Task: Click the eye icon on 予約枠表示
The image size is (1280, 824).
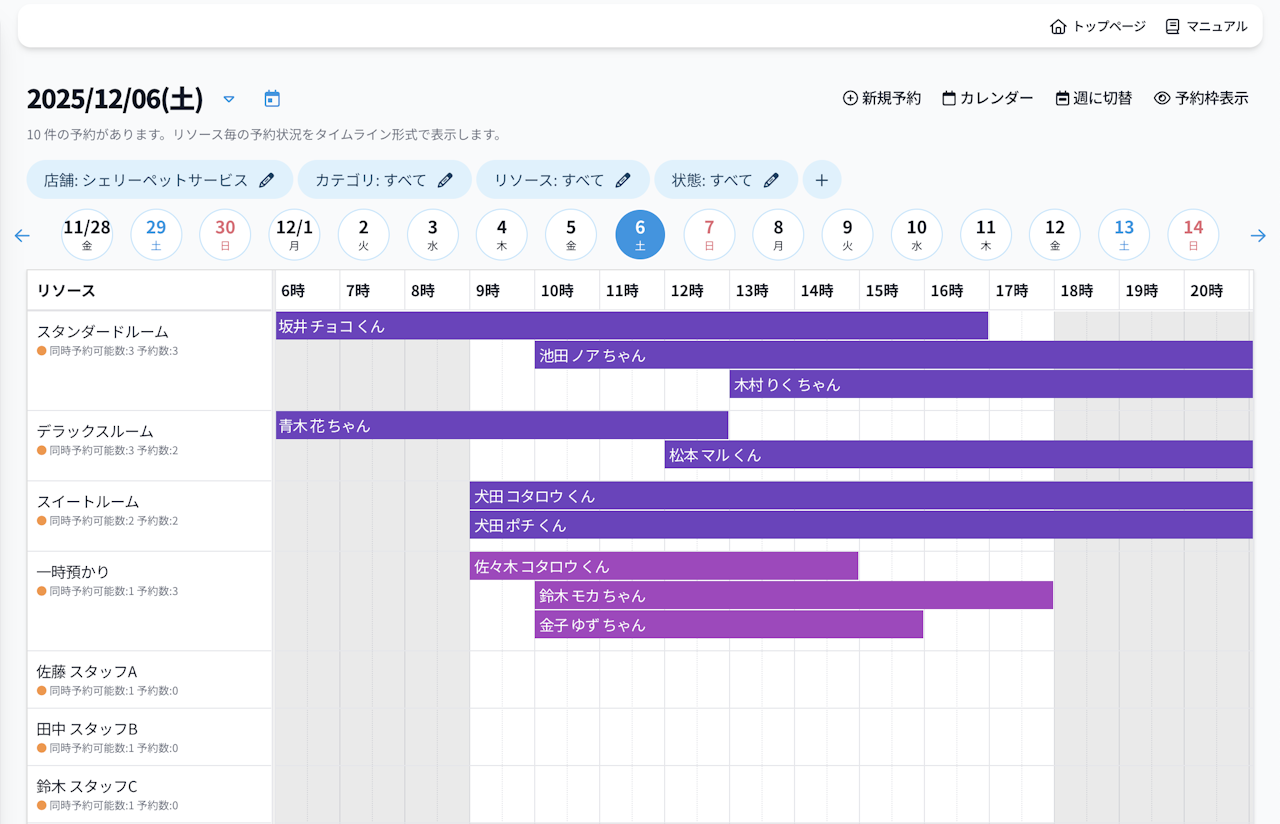Action: (x=1162, y=98)
